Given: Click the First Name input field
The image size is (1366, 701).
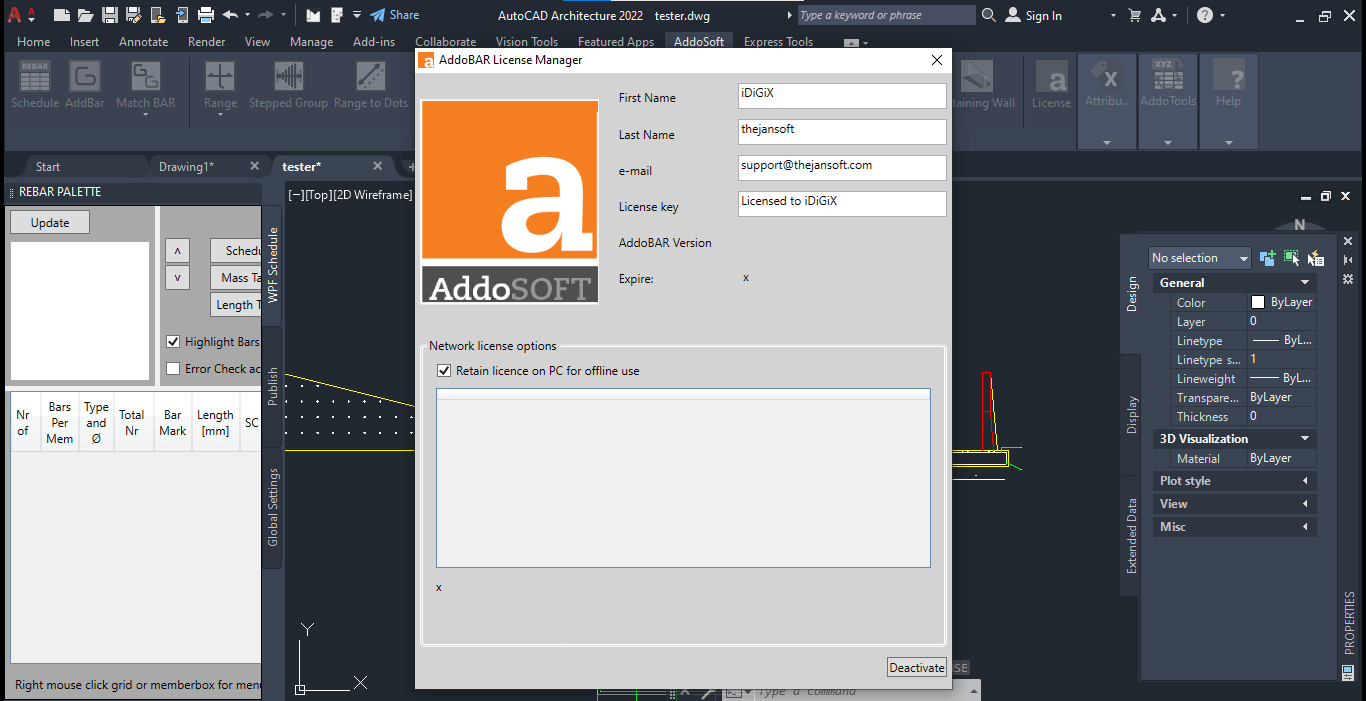Looking at the screenshot, I should point(842,96).
